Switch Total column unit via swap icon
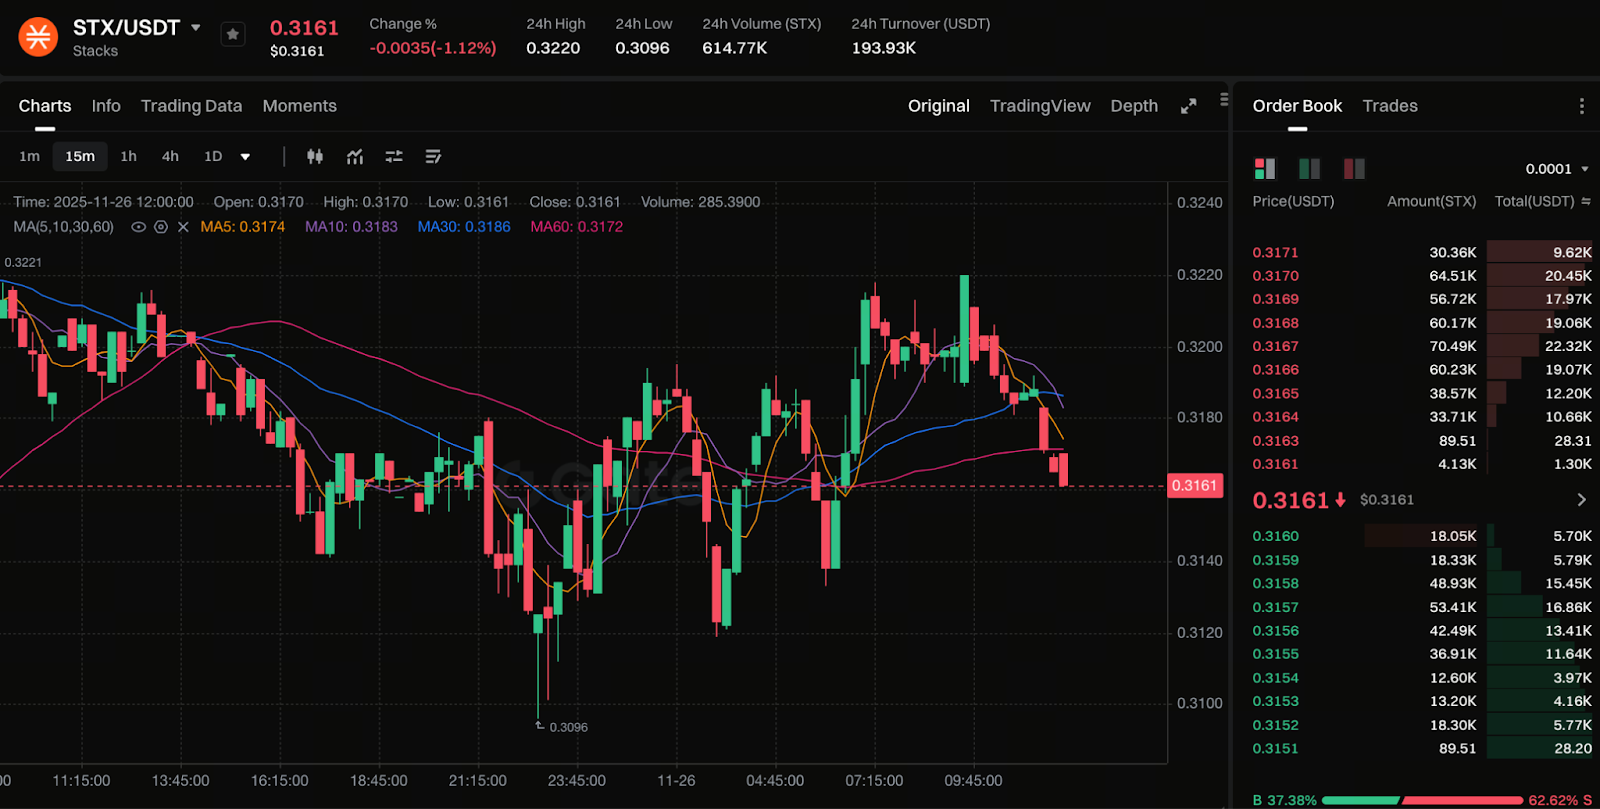This screenshot has width=1600, height=809. coord(1585,201)
